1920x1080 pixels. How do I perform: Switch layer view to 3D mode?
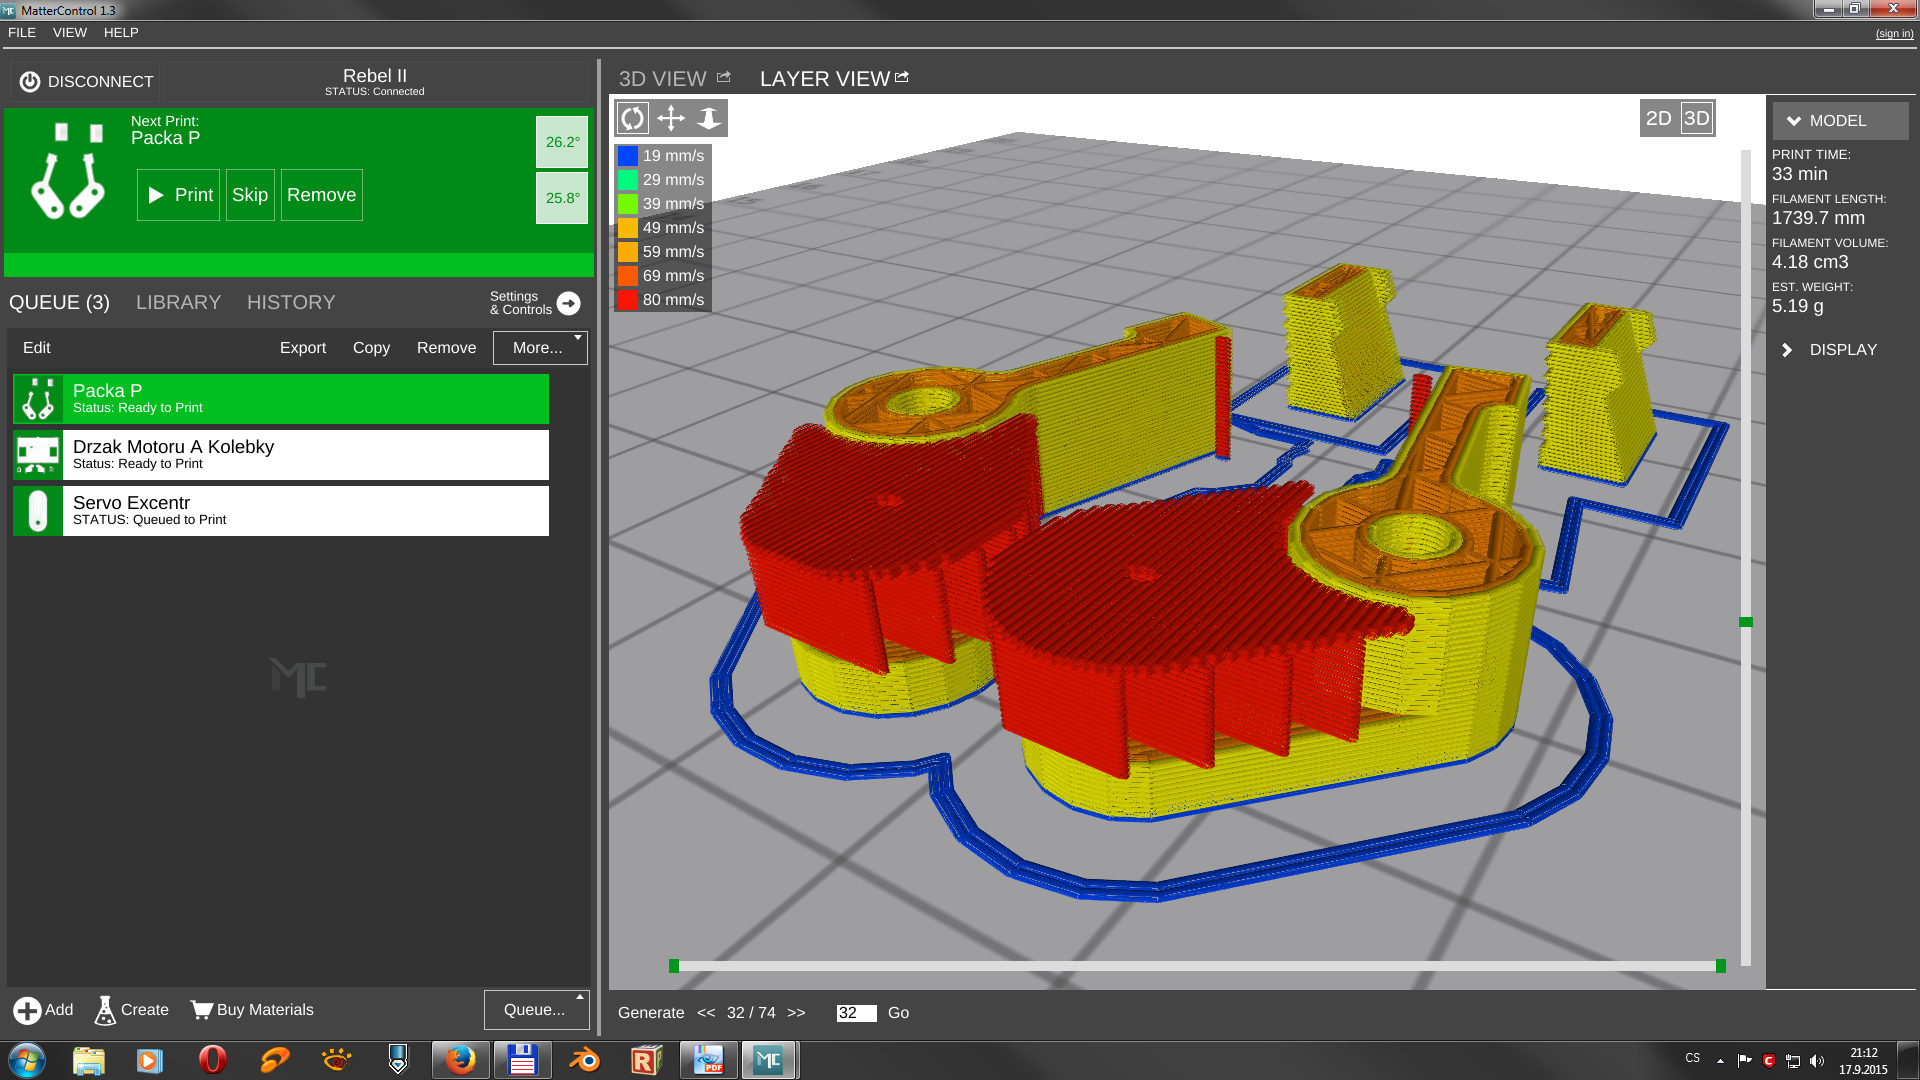click(1697, 118)
